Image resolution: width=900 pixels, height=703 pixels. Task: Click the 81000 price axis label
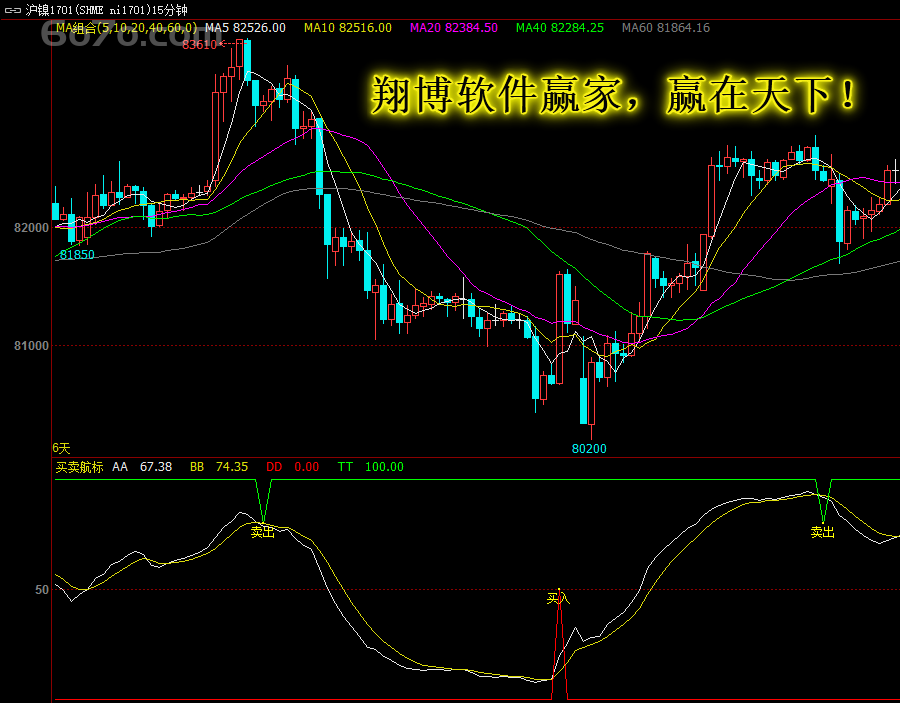coord(32,345)
